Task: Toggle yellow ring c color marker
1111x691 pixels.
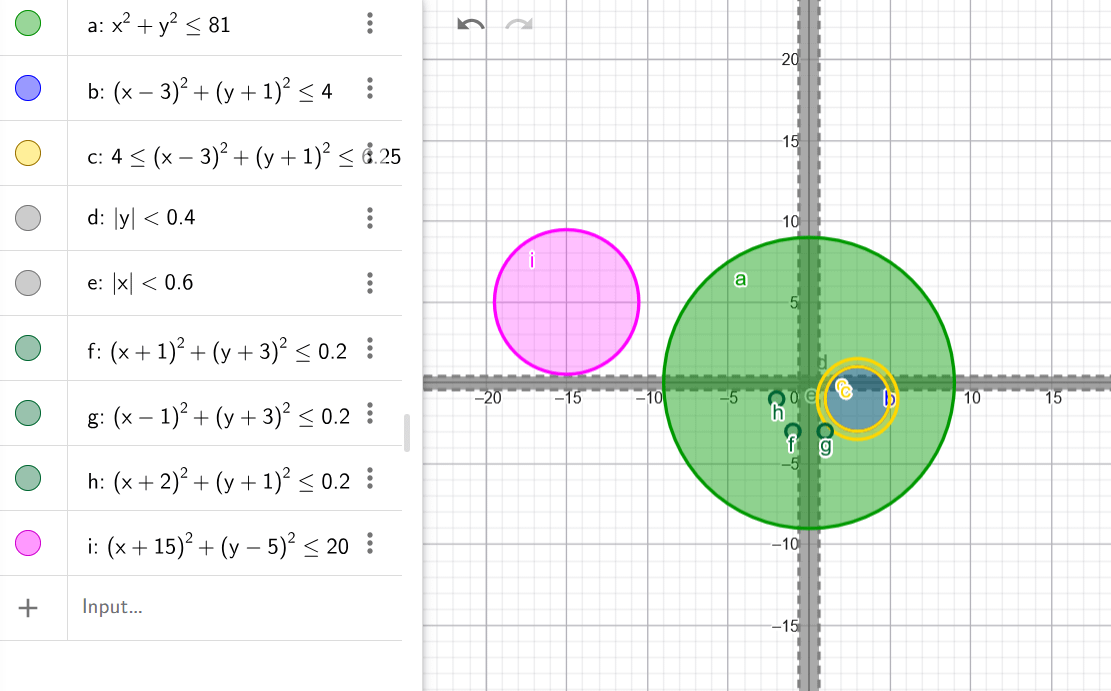Action: pyautogui.click(x=28, y=153)
